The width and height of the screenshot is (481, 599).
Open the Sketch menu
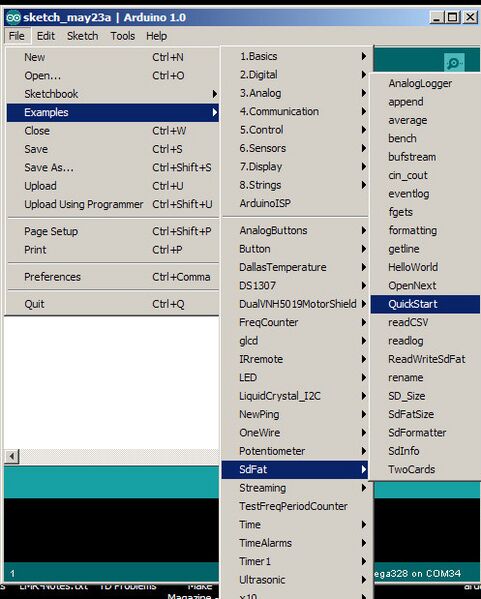click(x=83, y=36)
